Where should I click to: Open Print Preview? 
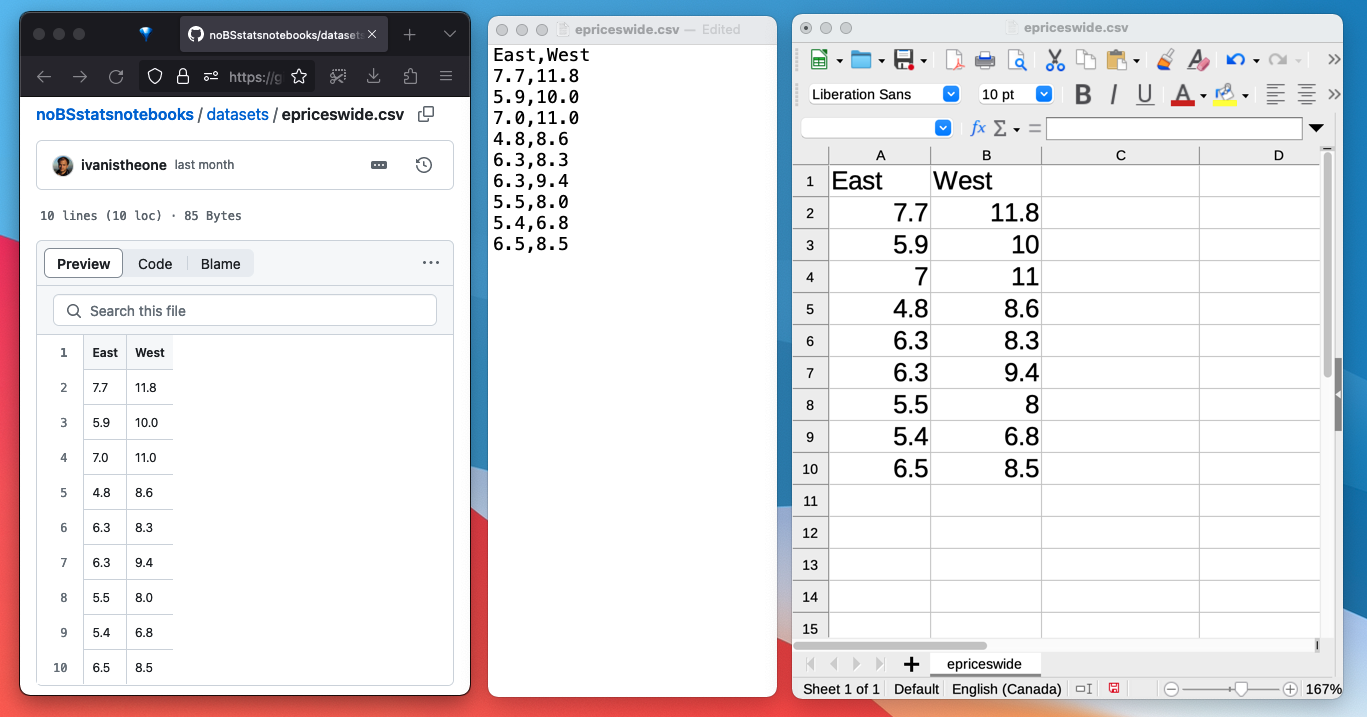[1017, 60]
